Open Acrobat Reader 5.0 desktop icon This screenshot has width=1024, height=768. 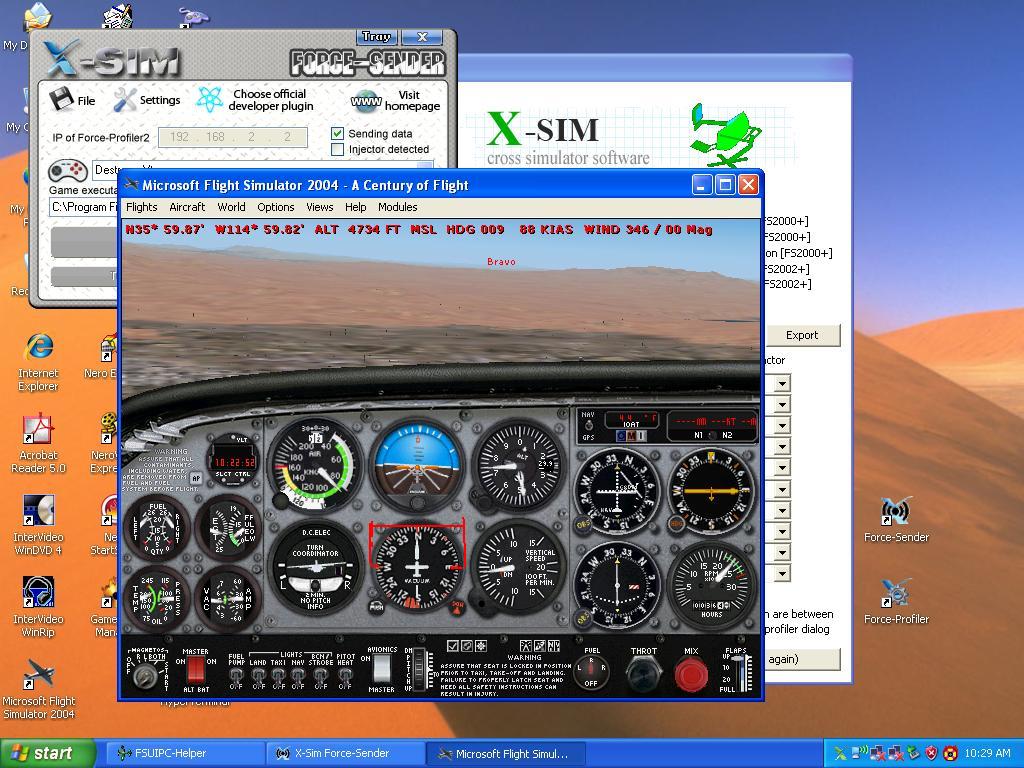coord(39,429)
